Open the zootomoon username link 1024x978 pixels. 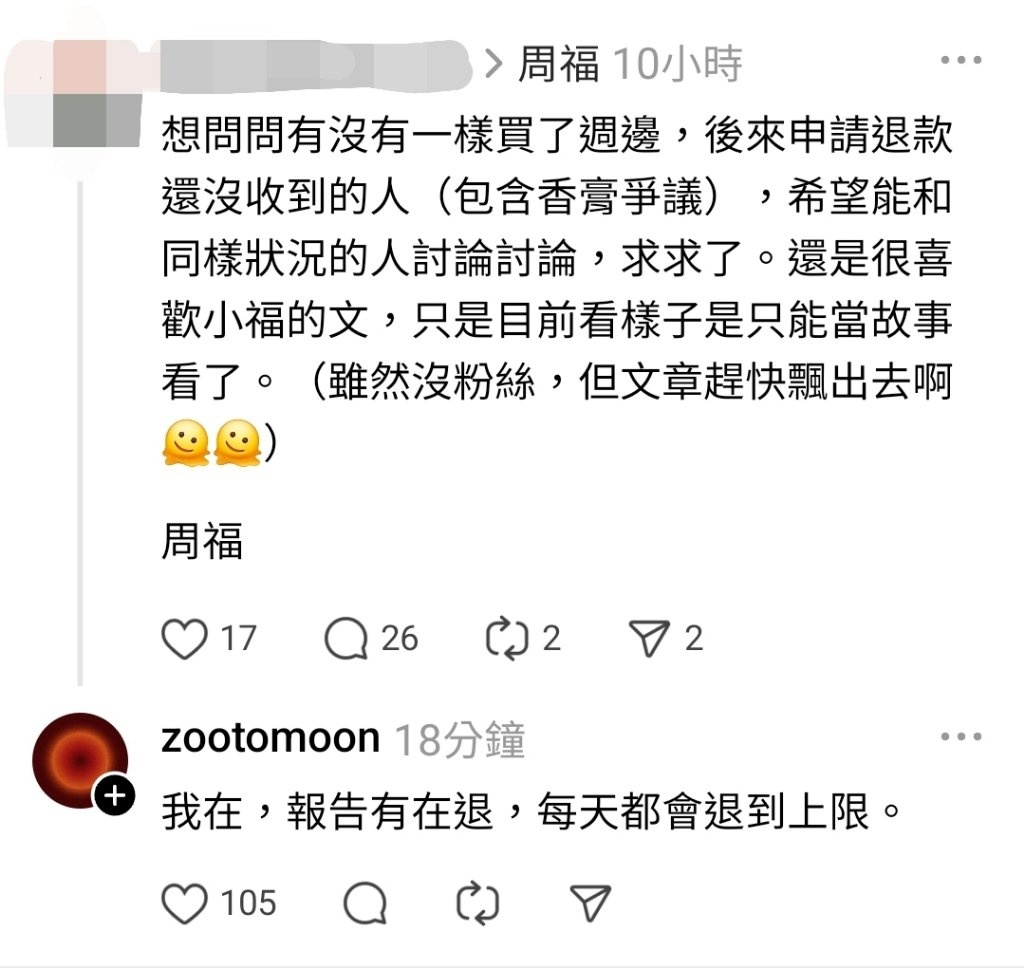[270, 738]
